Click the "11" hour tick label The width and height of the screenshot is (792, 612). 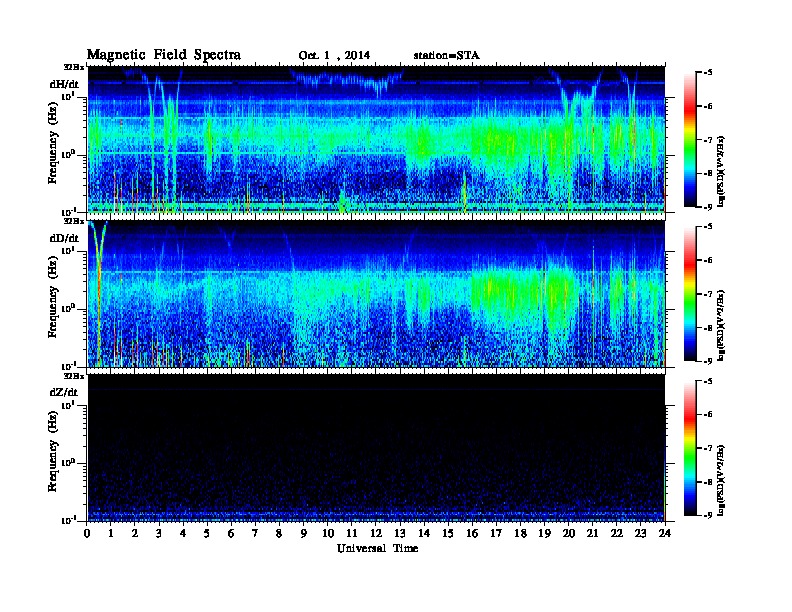click(352, 534)
